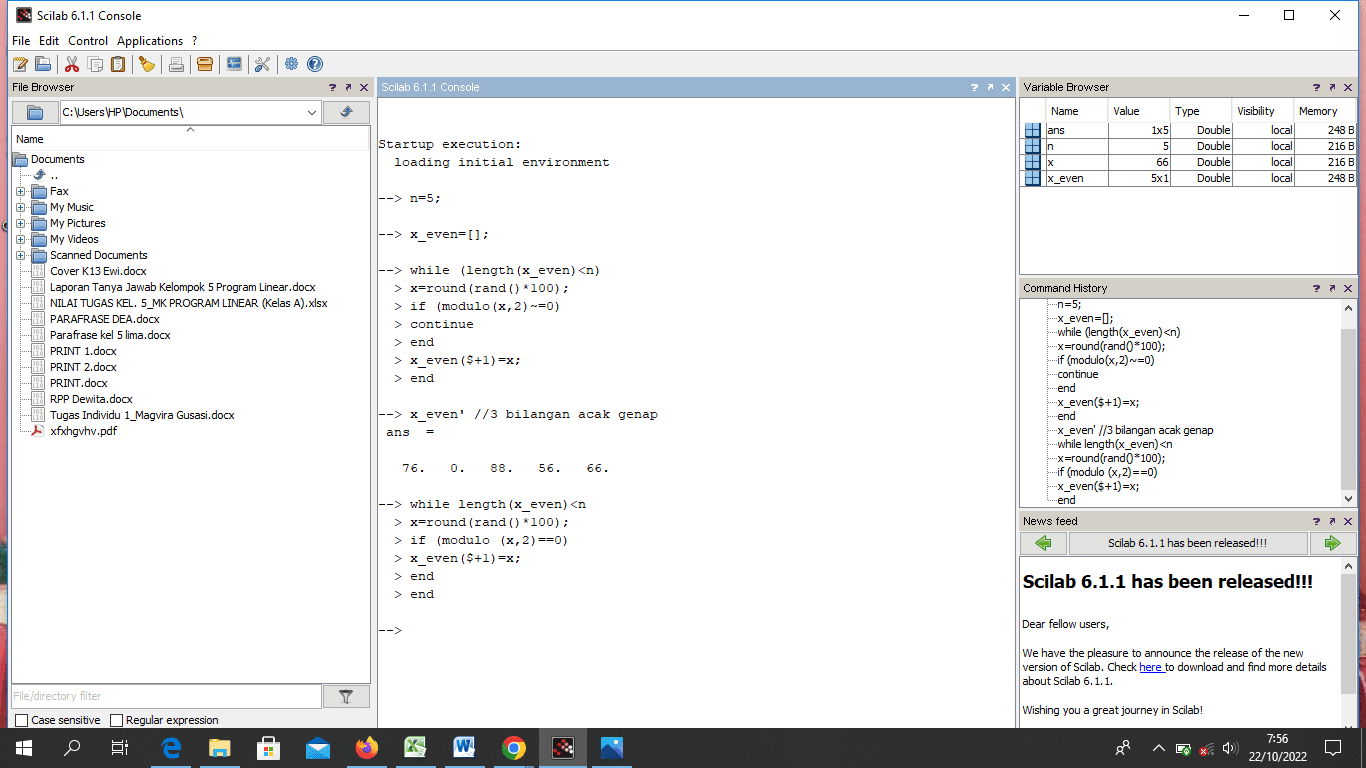Select the ans variable row
Screen dimensions: 1366x768
(x=1188, y=130)
